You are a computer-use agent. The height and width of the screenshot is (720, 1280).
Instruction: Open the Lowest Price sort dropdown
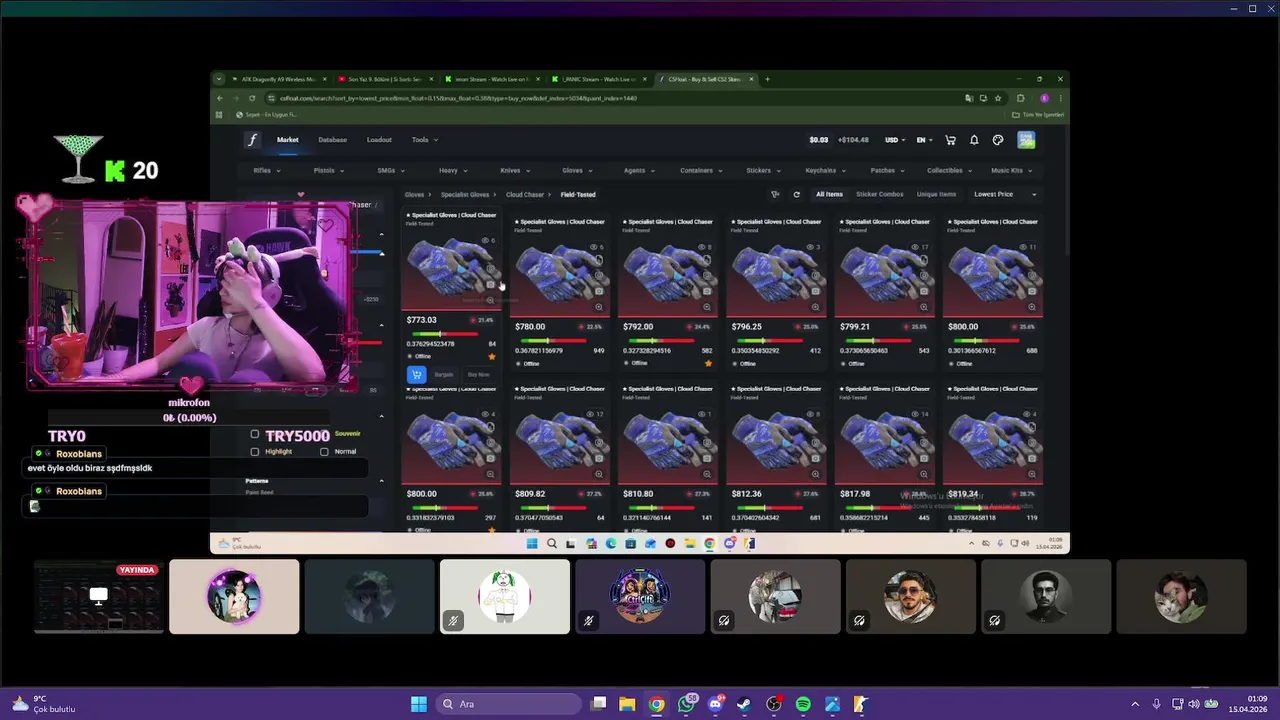pos(1005,194)
